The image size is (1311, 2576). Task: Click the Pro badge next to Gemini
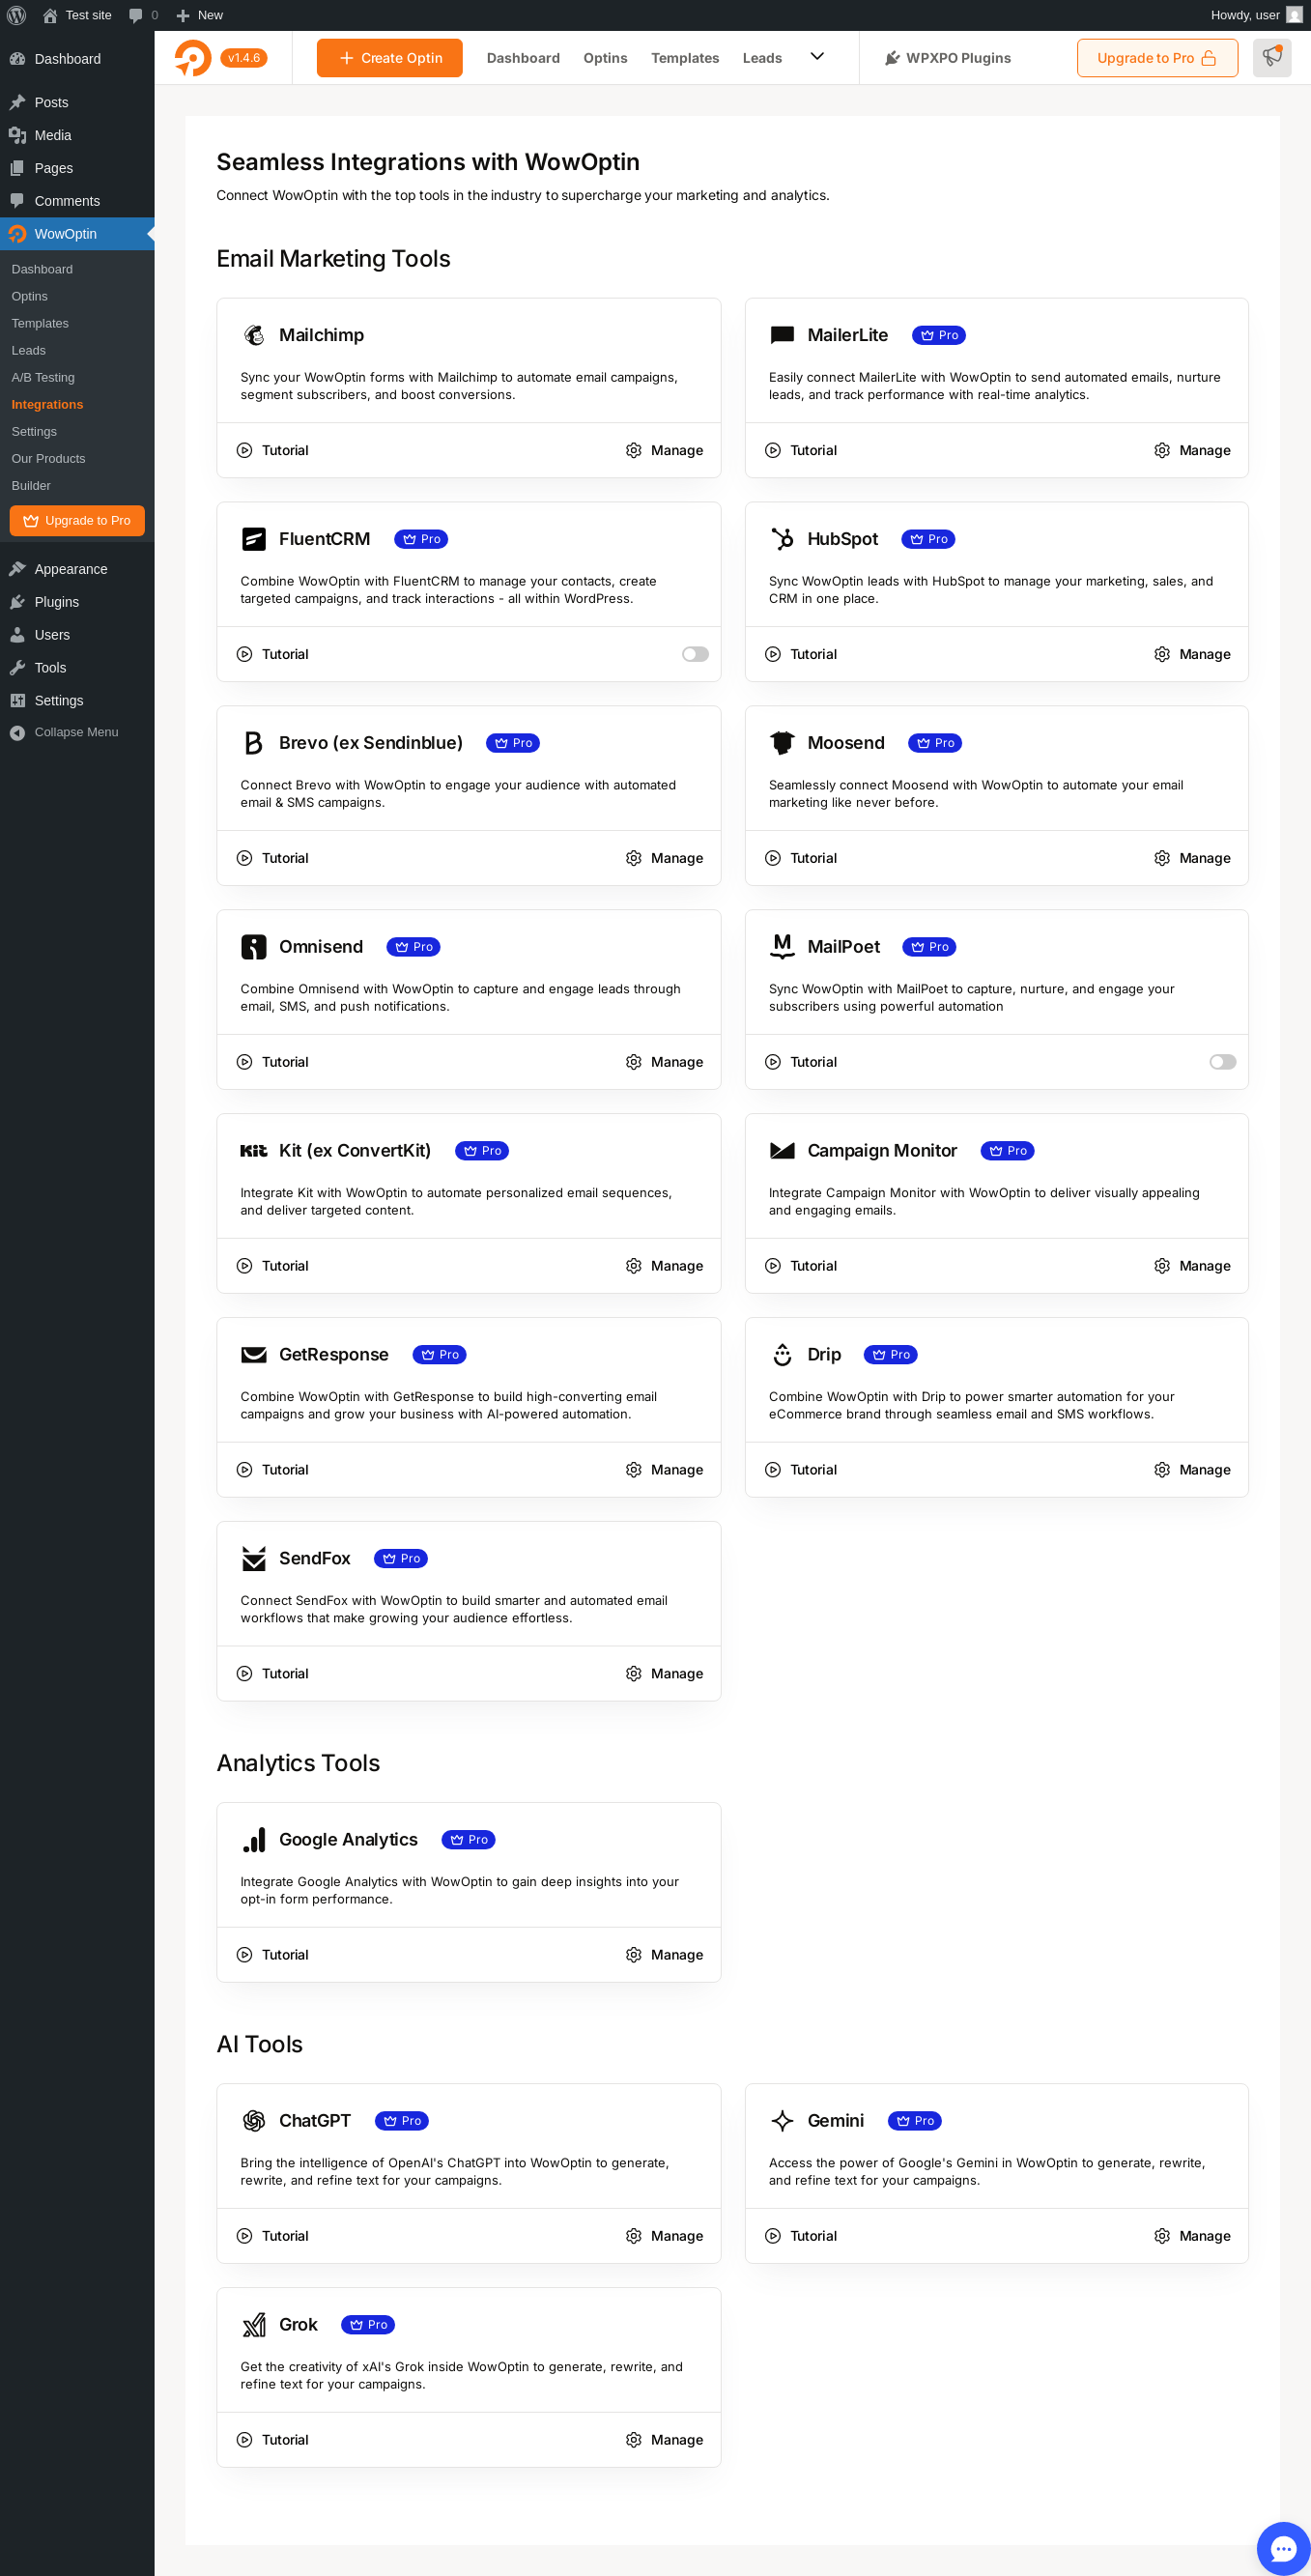point(914,2120)
